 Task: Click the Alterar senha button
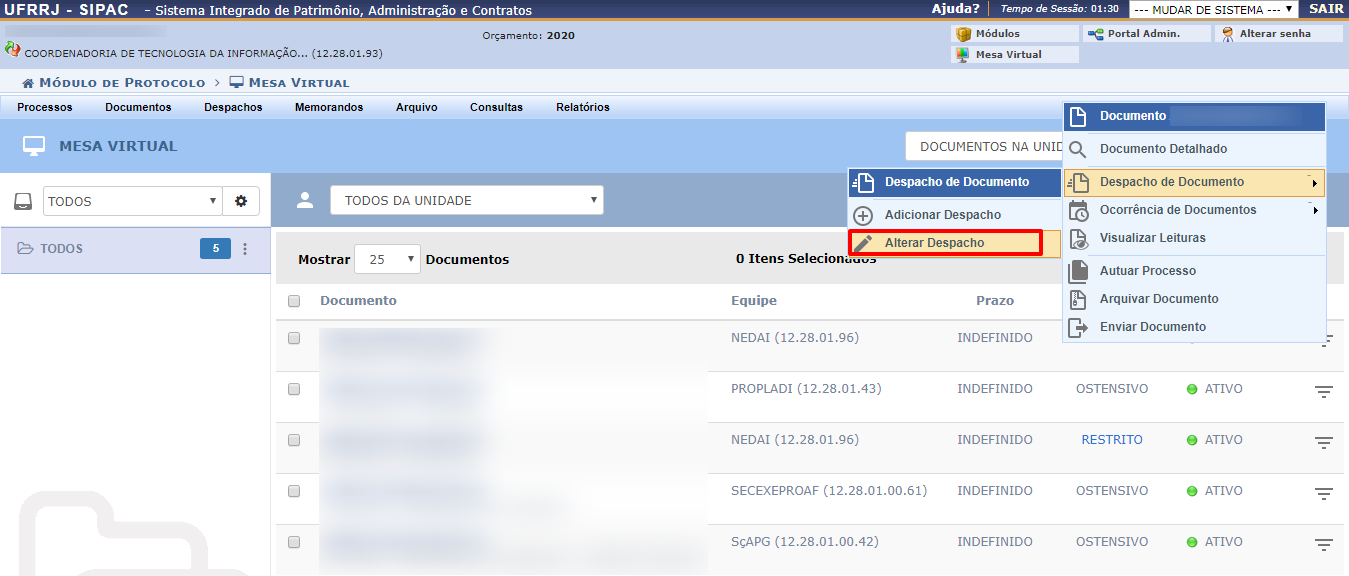coord(1279,34)
